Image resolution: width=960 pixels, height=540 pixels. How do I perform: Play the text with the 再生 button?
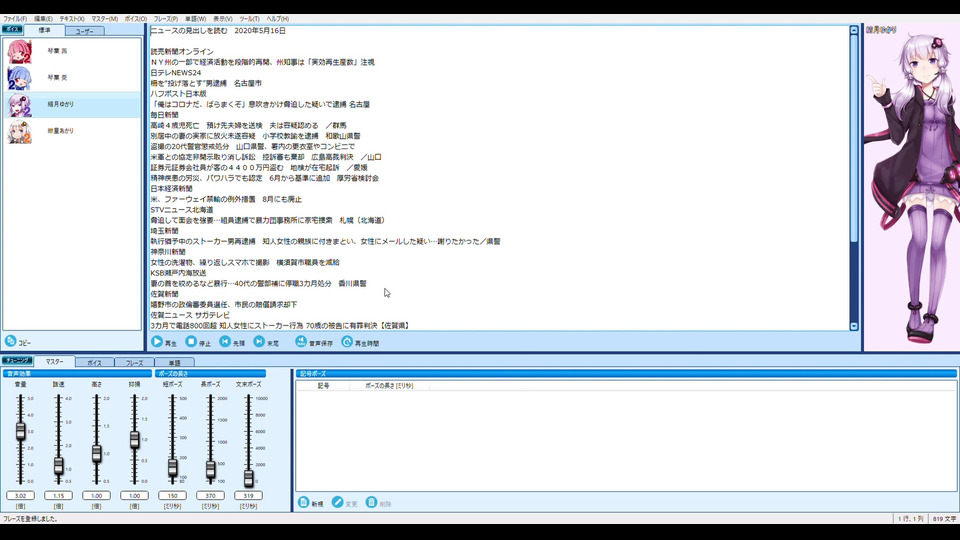click(163, 342)
